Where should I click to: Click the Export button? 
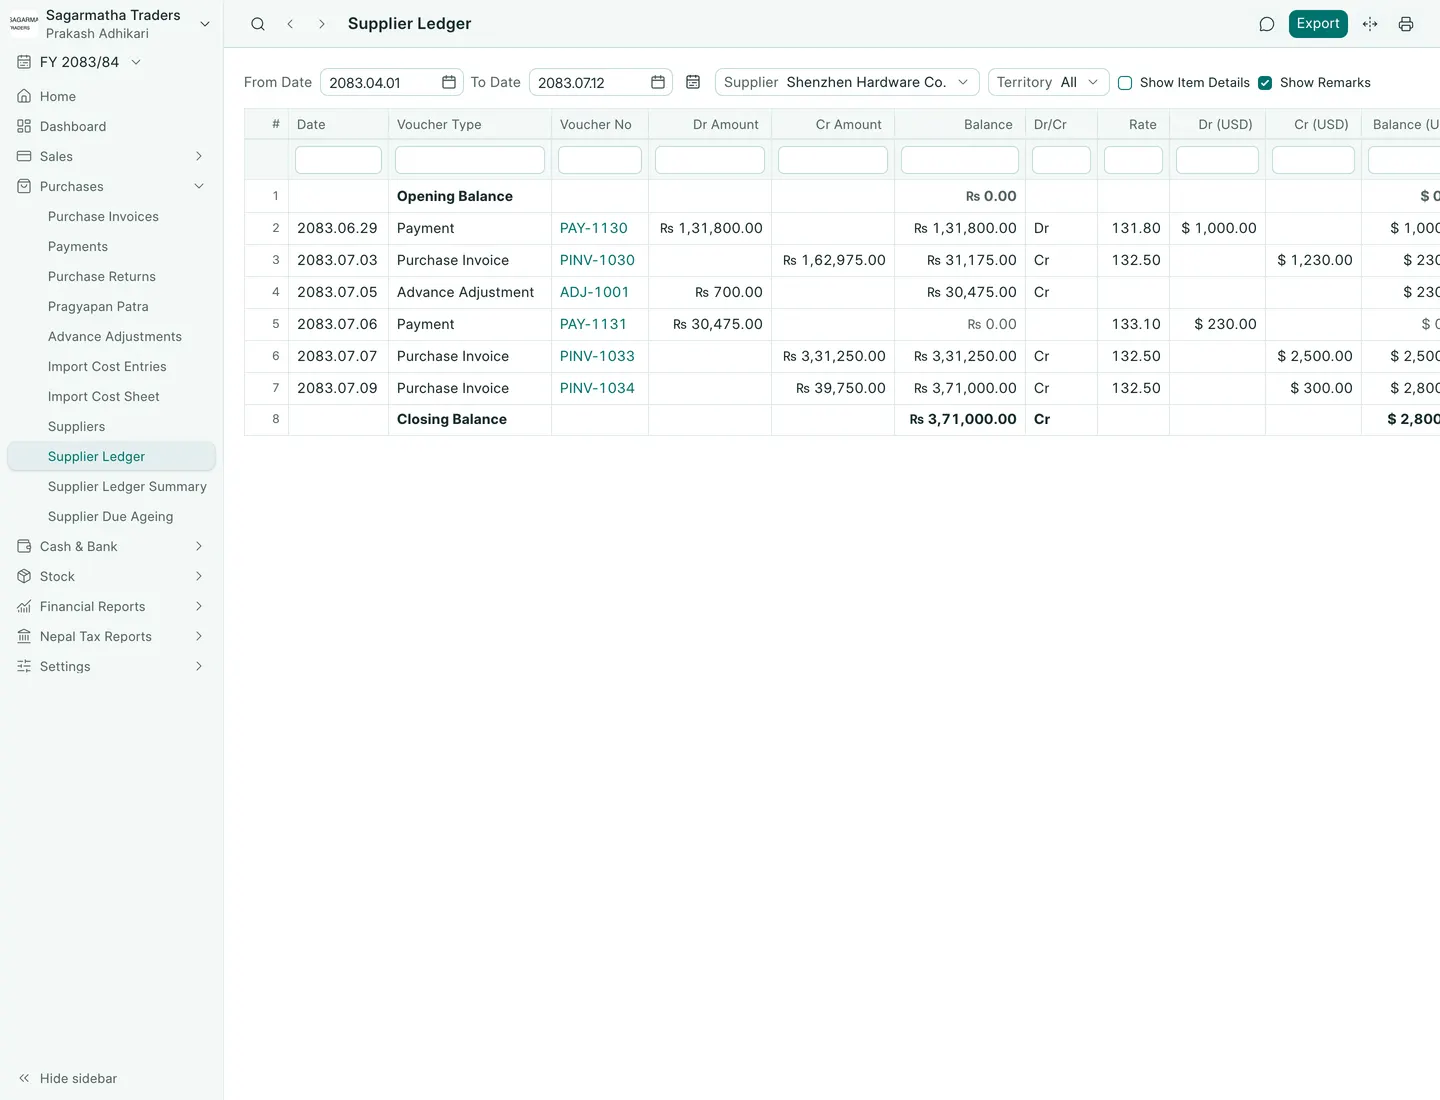click(1318, 24)
